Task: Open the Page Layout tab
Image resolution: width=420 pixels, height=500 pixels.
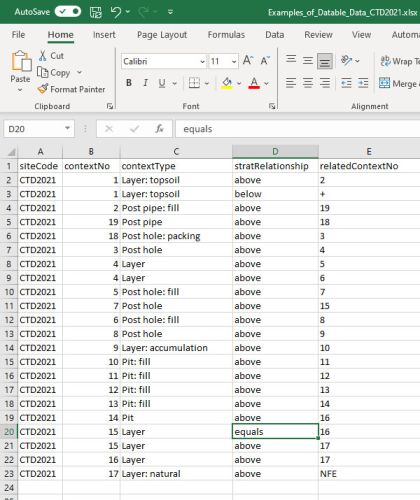Action: tap(162, 35)
